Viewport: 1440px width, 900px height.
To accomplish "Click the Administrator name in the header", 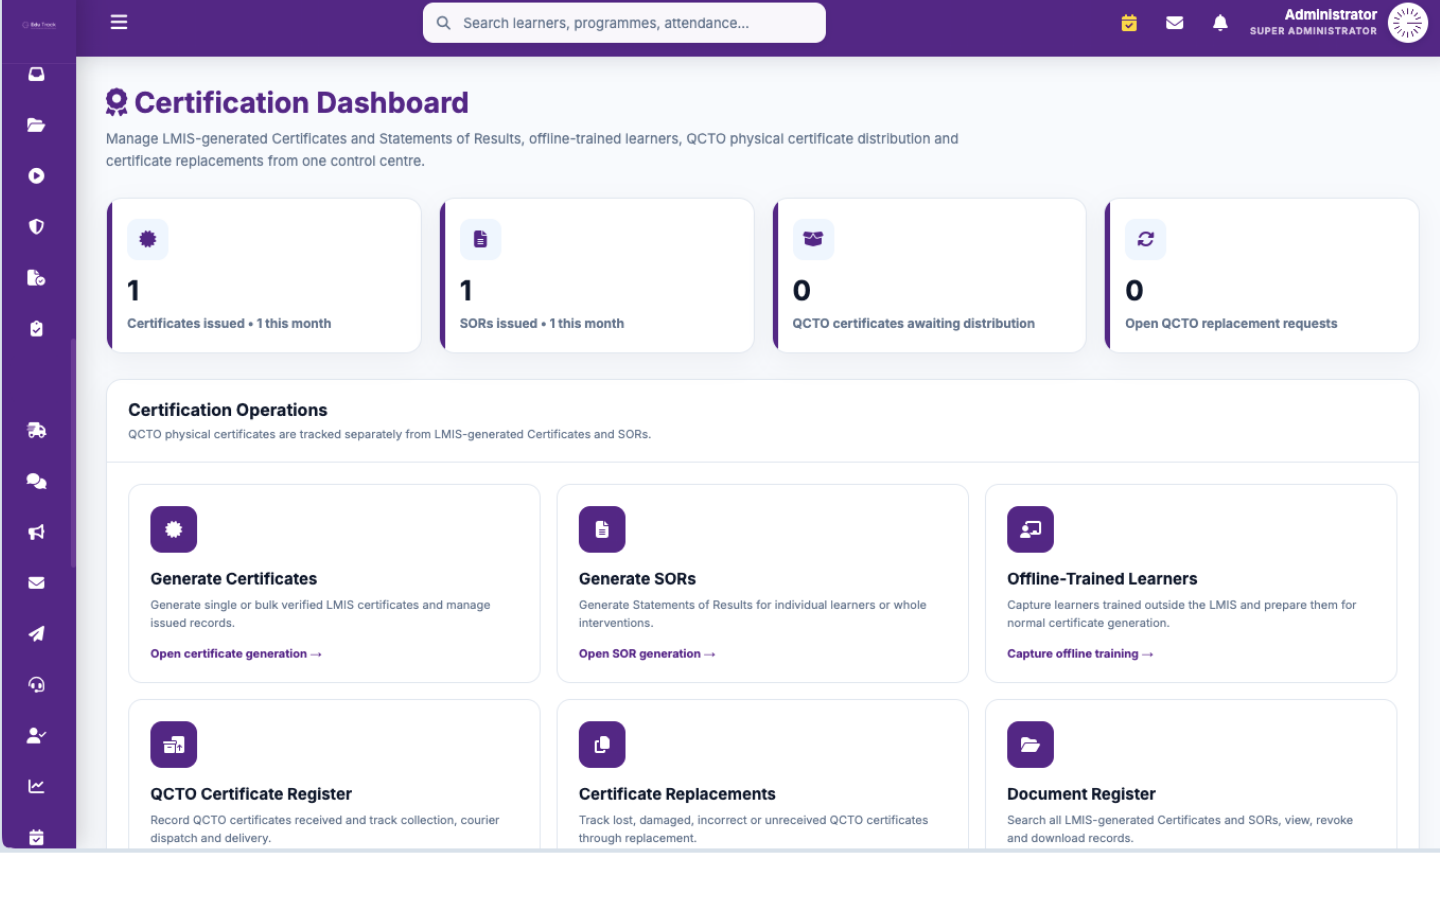I will pos(1330,15).
